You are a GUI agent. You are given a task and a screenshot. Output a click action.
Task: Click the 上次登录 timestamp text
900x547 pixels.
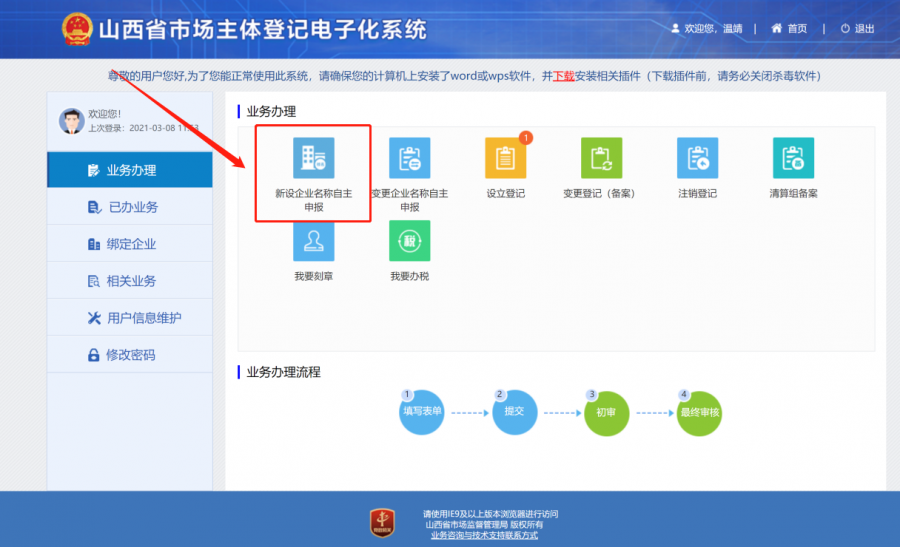click(143, 128)
